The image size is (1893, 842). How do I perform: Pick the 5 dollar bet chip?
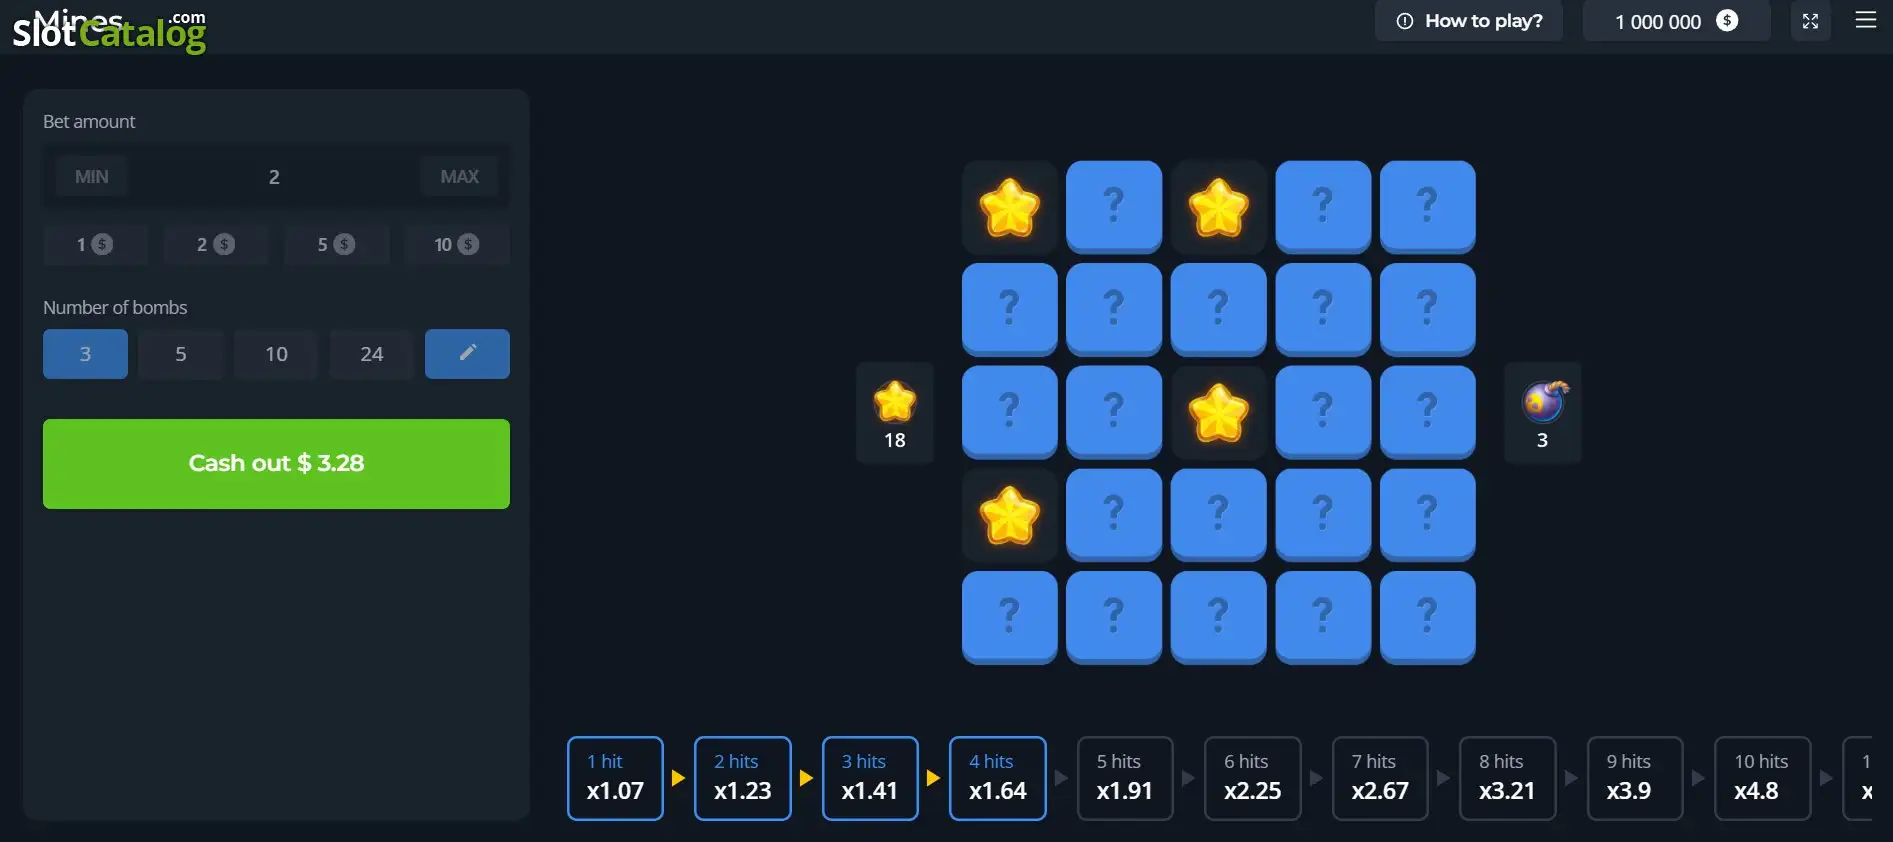tap(336, 244)
